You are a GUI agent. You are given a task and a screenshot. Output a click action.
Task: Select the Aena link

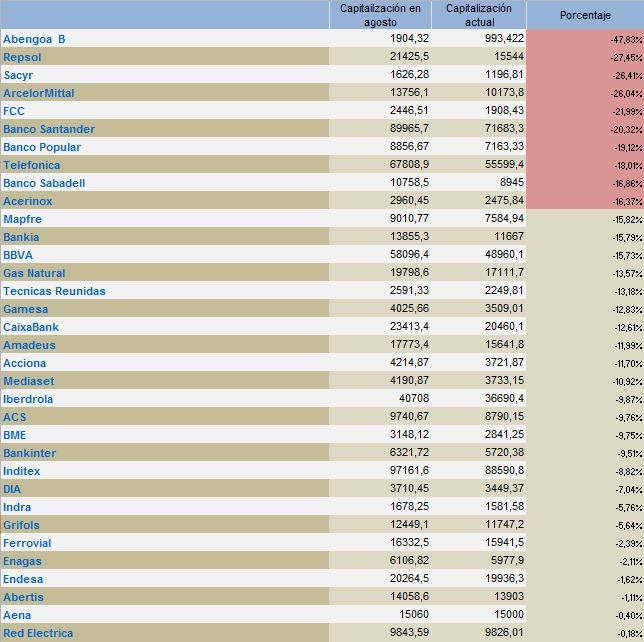17,615
